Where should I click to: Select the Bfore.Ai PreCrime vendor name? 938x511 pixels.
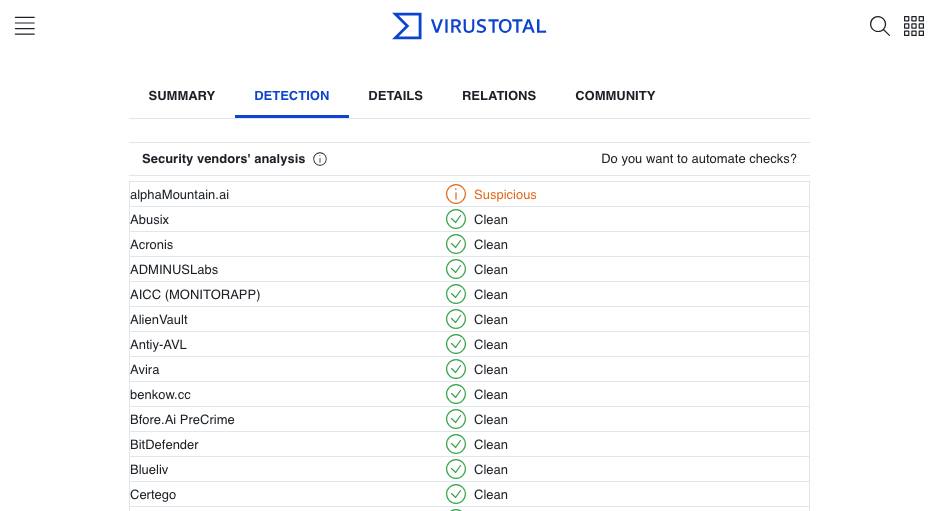tap(182, 419)
